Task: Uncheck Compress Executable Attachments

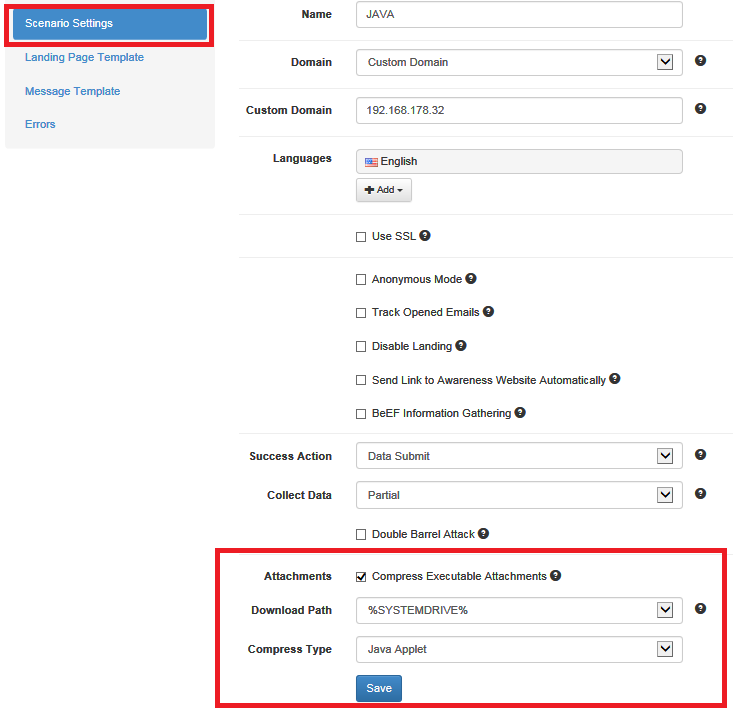Action: [x=361, y=577]
